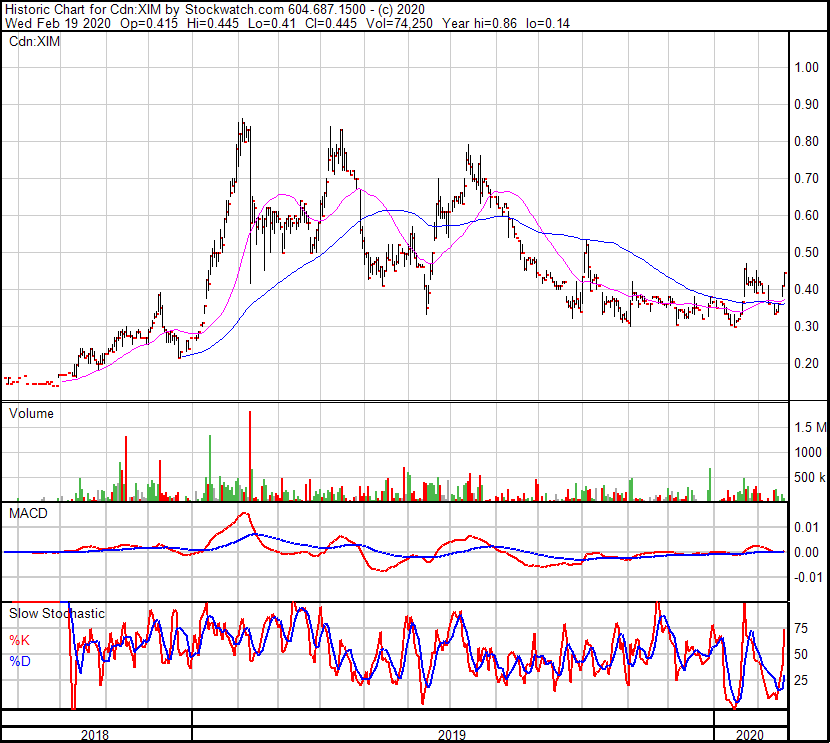
Task: Click the MACD -0.01 axis label
Action: click(808, 577)
